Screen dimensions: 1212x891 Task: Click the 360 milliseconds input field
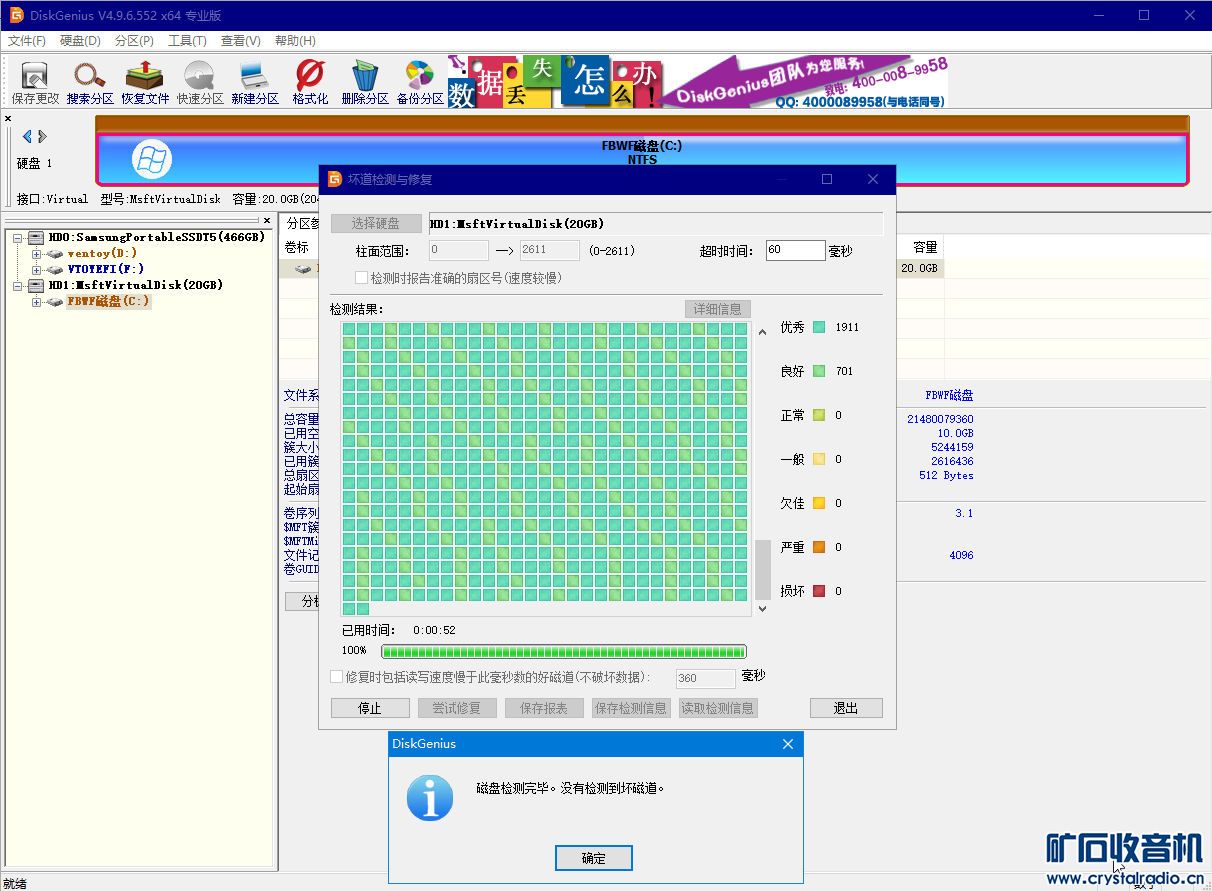tap(706, 678)
